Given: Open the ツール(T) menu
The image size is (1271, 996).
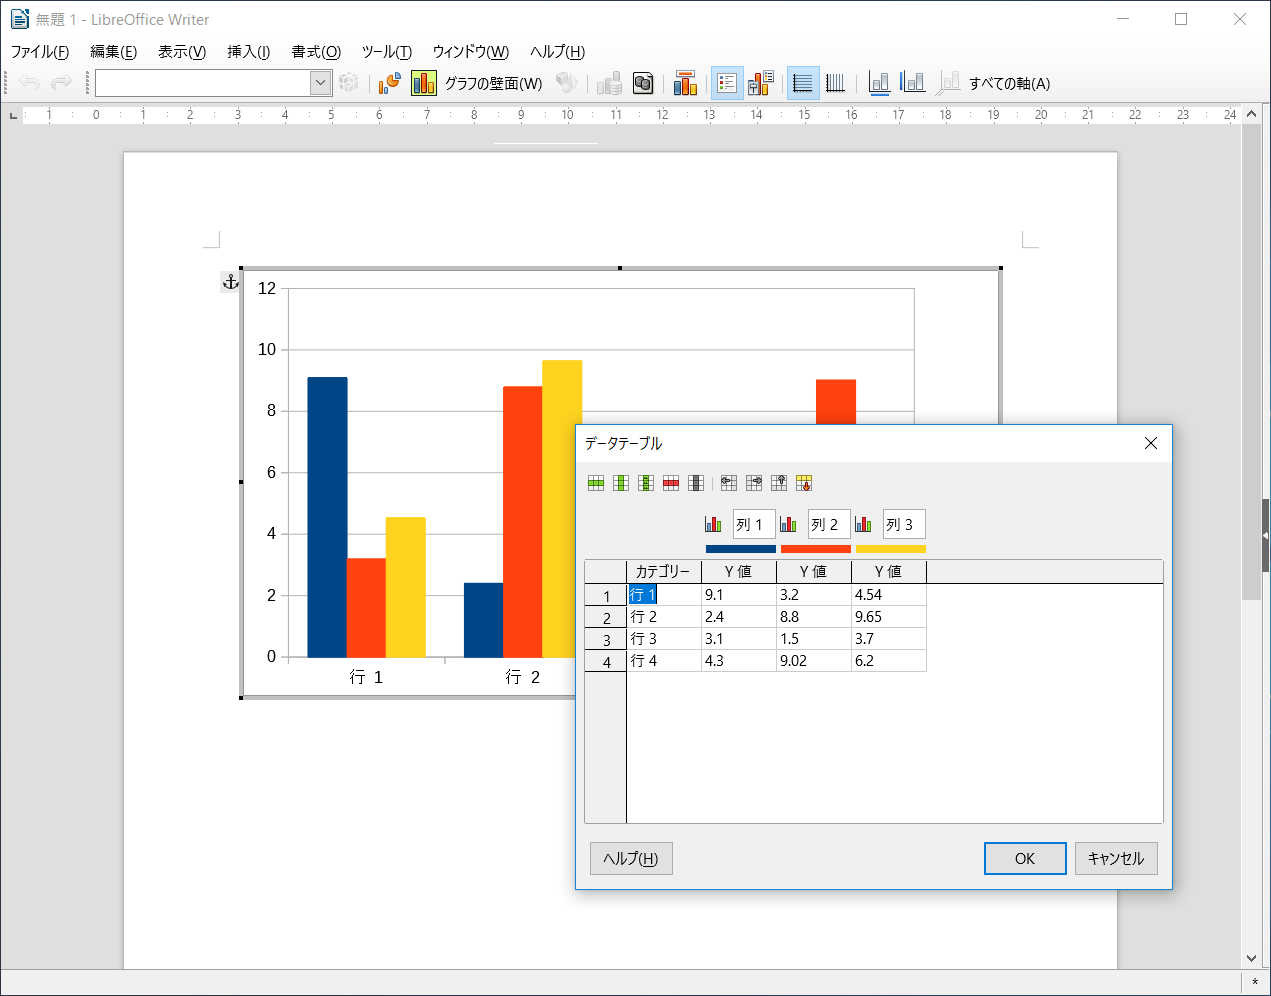Looking at the screenshot, I should [x=386, y=52].
